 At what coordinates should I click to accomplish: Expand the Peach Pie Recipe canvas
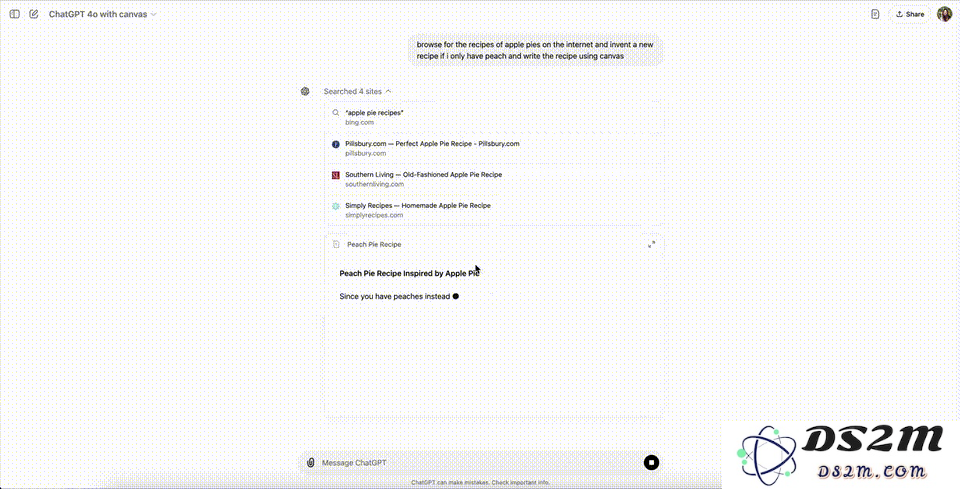coord(651,244)
